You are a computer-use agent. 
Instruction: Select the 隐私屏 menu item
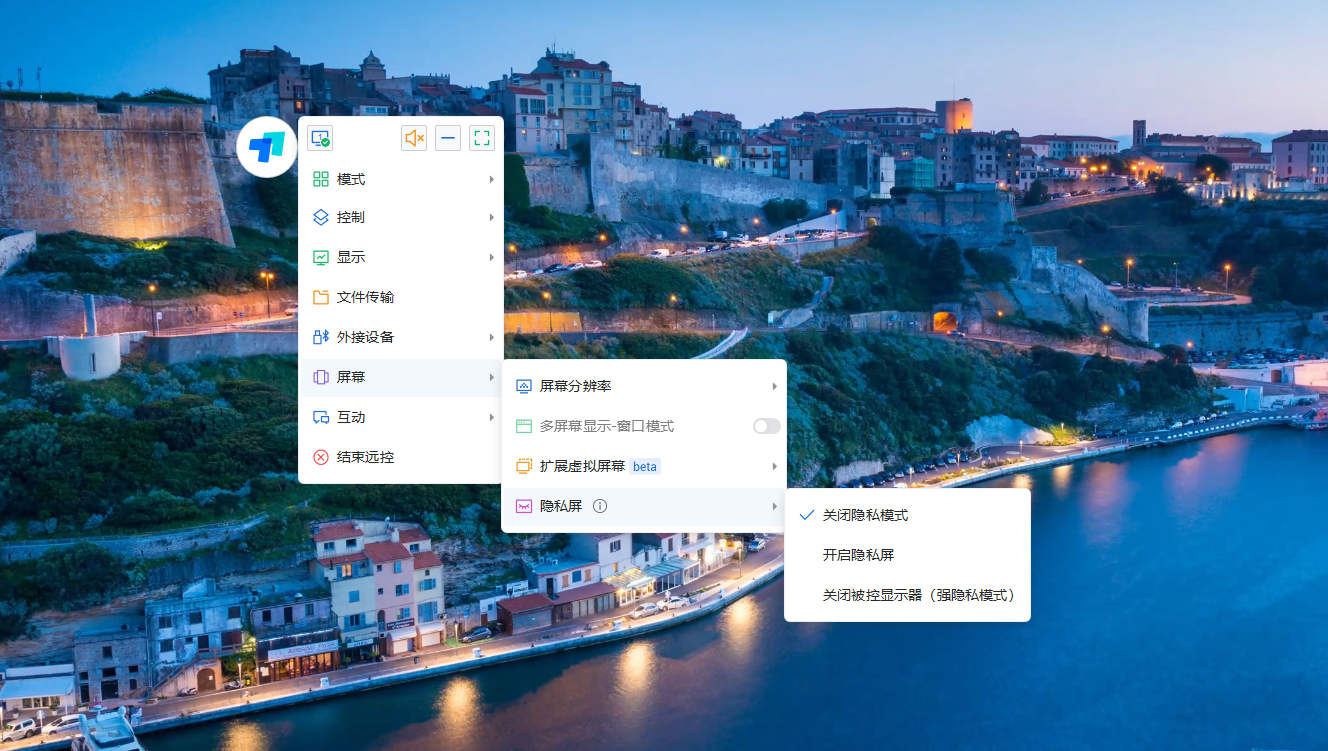644,506
